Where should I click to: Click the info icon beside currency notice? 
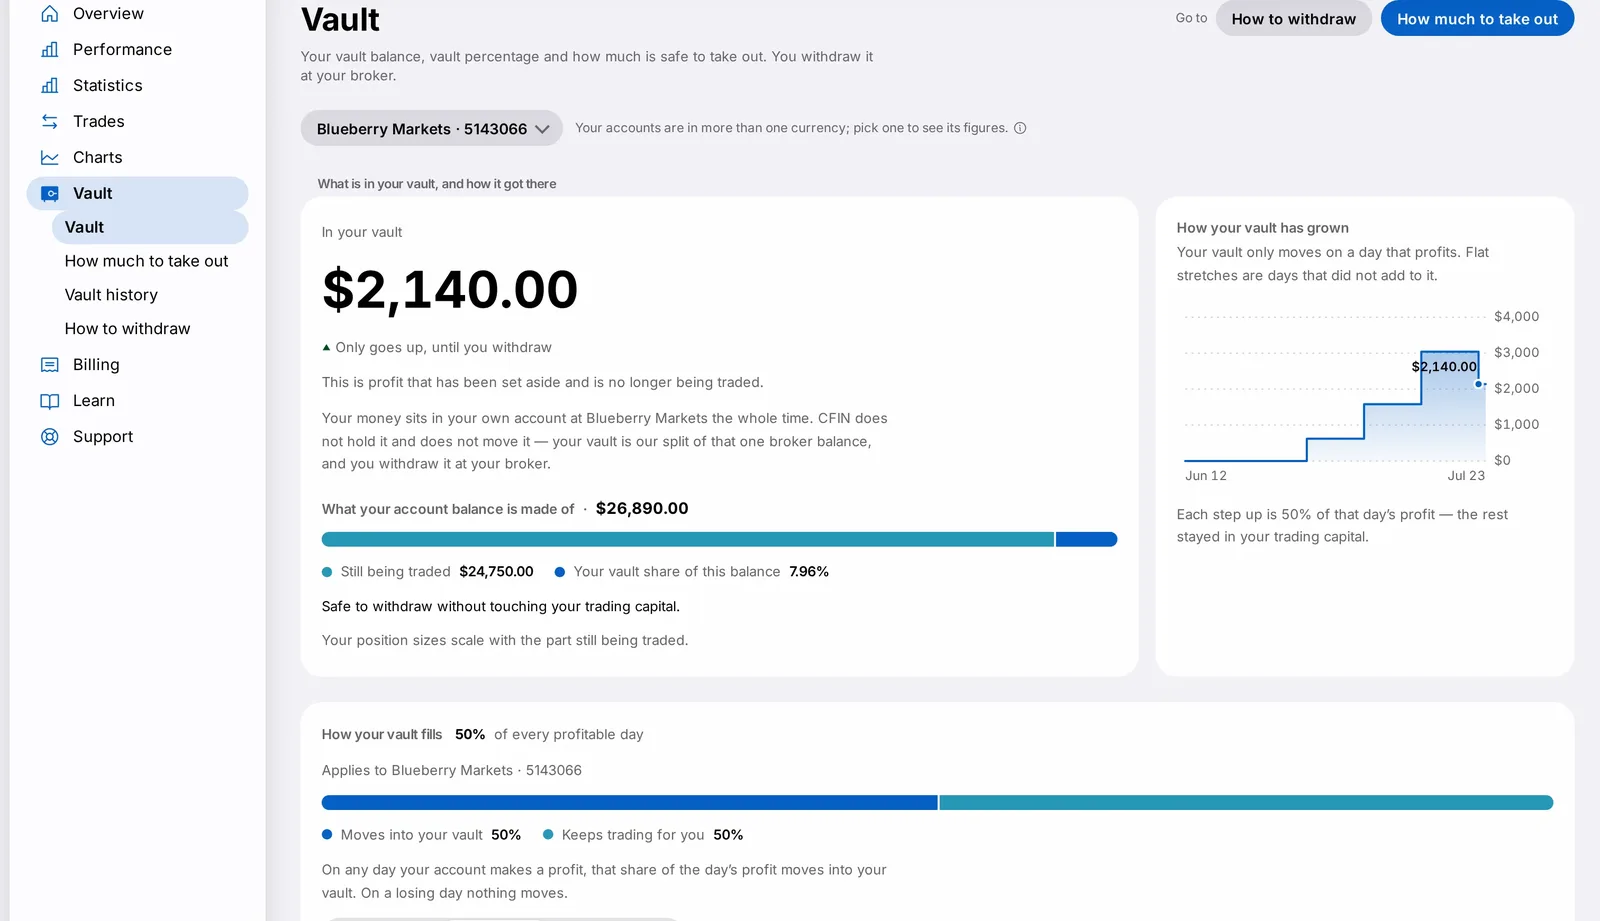coord(1020,128)
